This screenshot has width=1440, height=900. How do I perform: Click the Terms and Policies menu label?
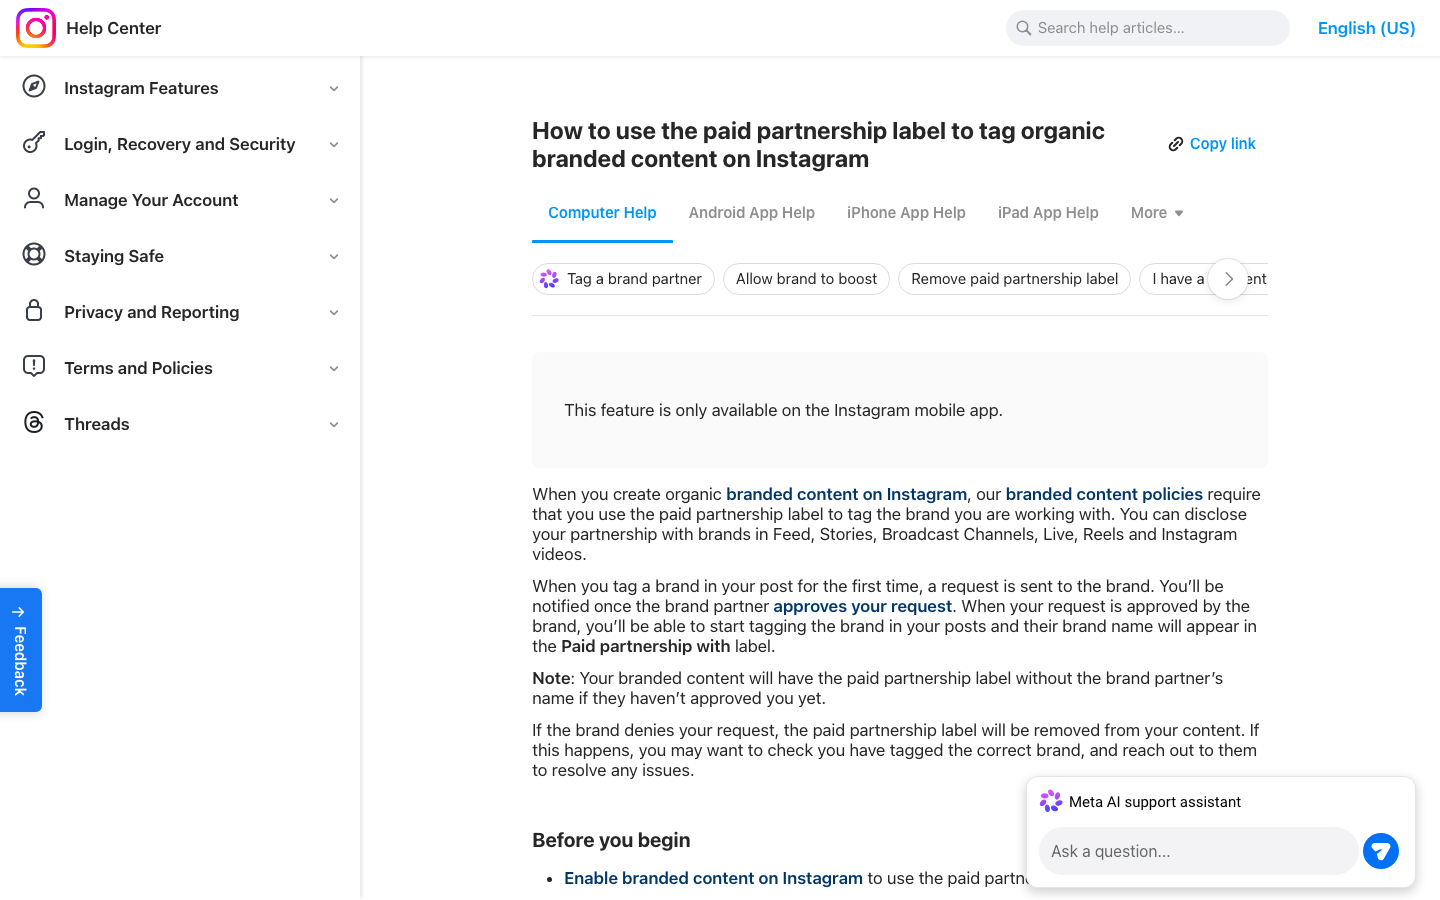[138, 368]
